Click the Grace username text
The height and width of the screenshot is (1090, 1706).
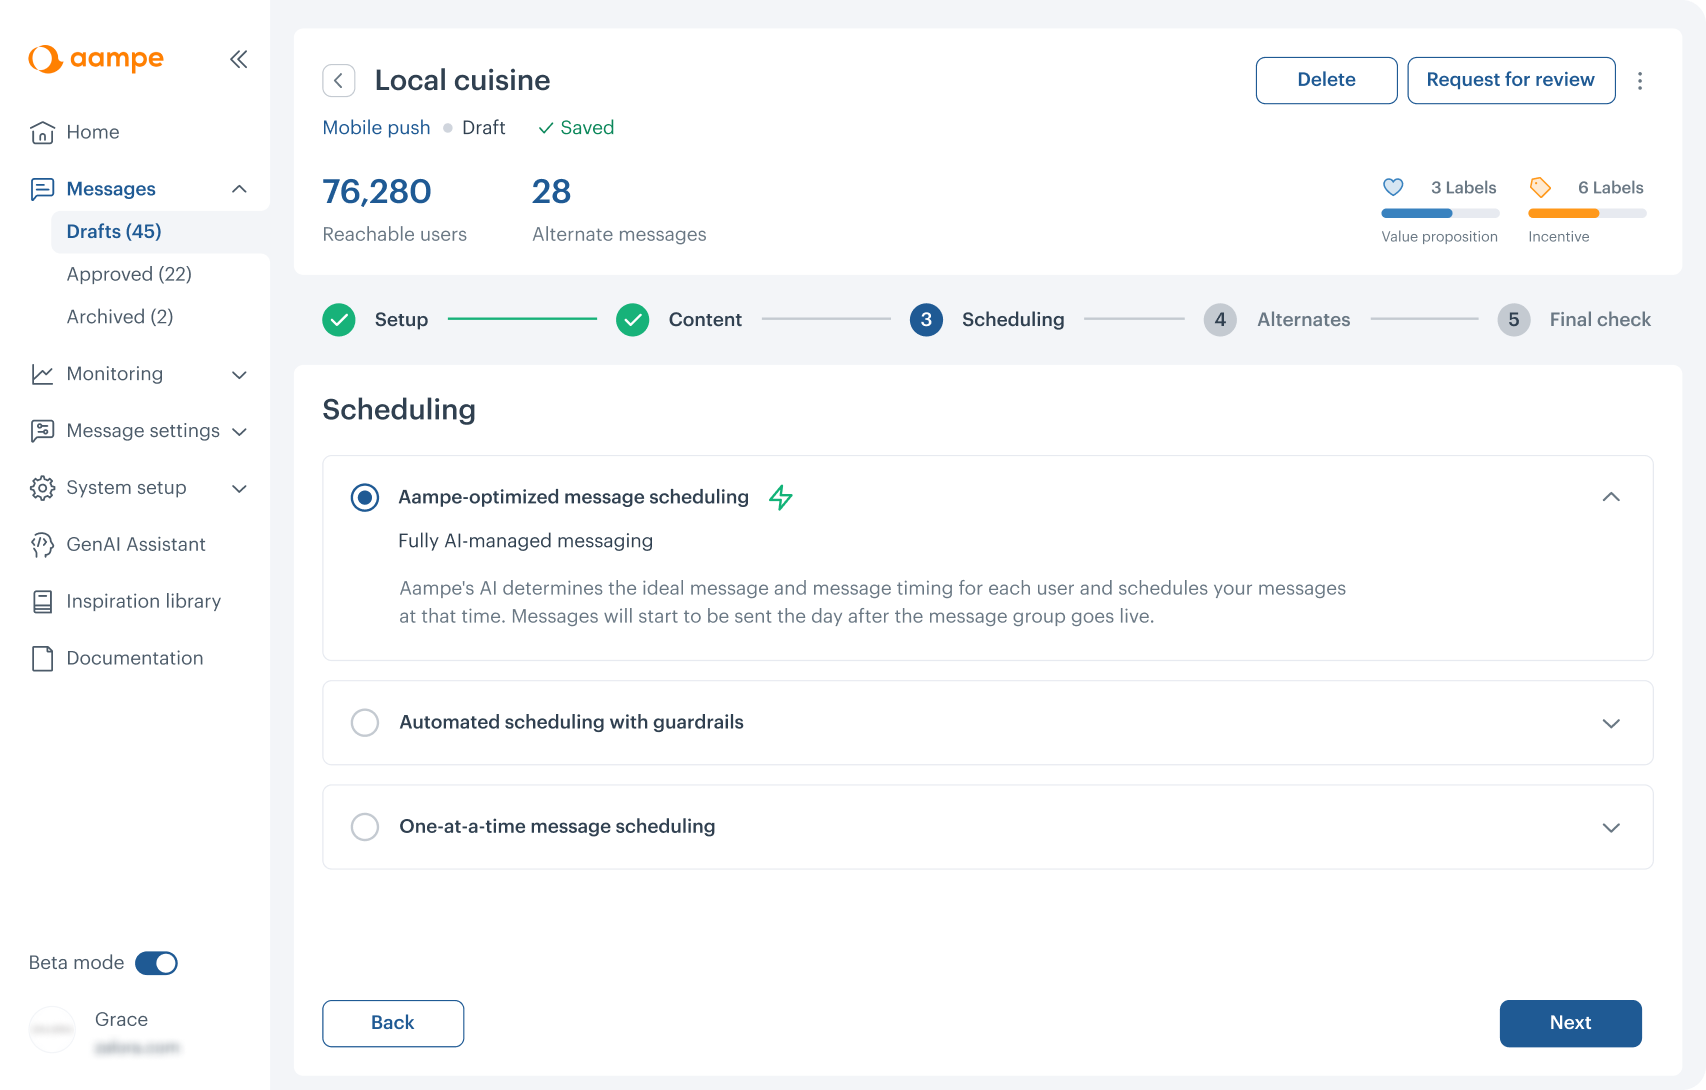click(x=121, y=1020)
